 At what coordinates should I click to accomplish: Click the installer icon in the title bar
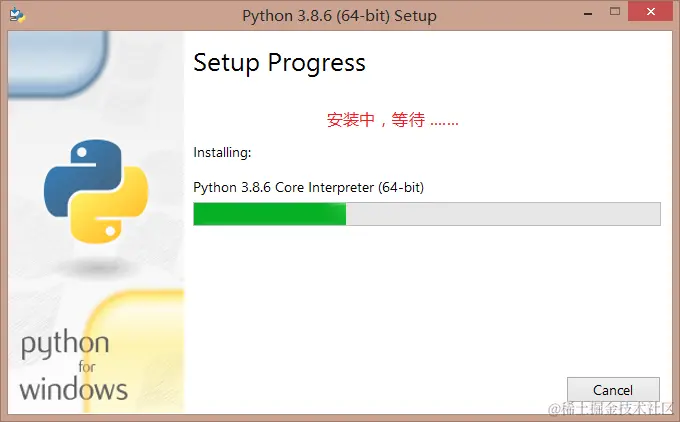pos(17,14)
